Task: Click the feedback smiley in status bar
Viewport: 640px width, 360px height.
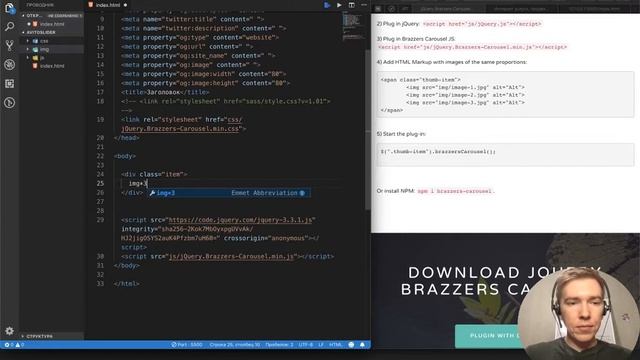Action: click(x=351, y=345)
